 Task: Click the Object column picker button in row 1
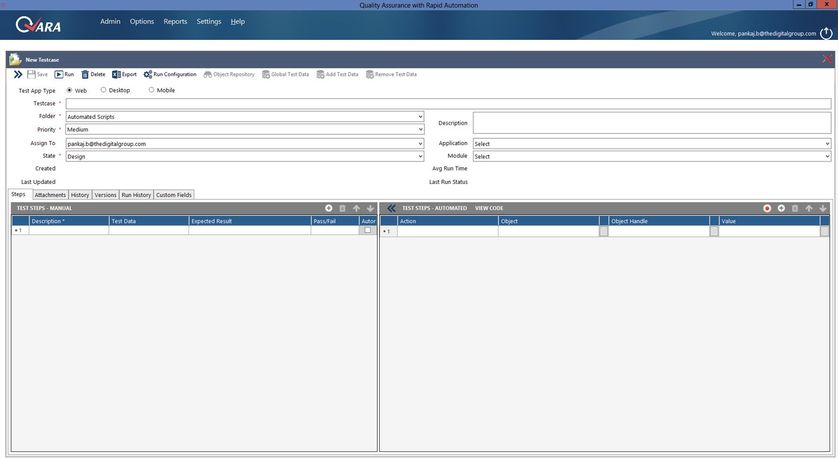(x=603, y=231)
